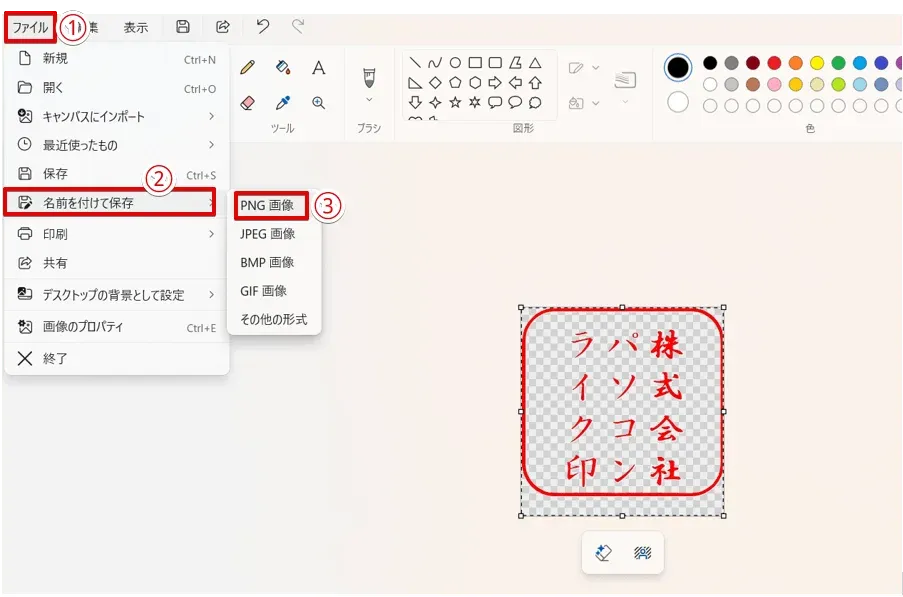Select the Pencil tool
The image size is (903, 597).
coord(247,66)
